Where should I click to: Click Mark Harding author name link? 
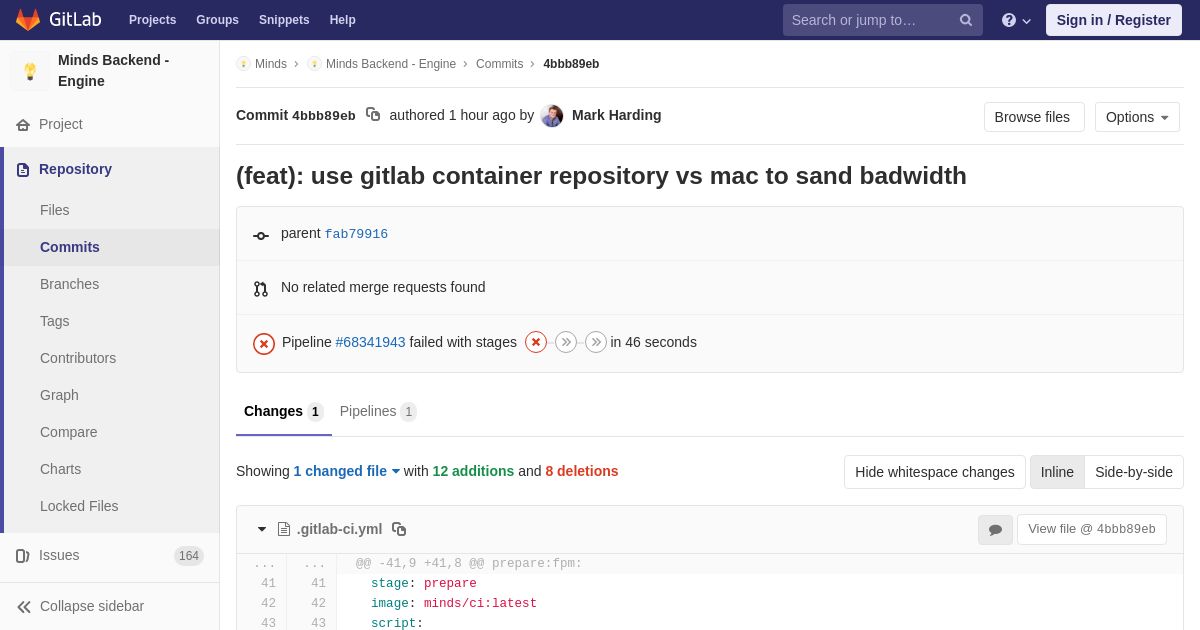[617, 115]
